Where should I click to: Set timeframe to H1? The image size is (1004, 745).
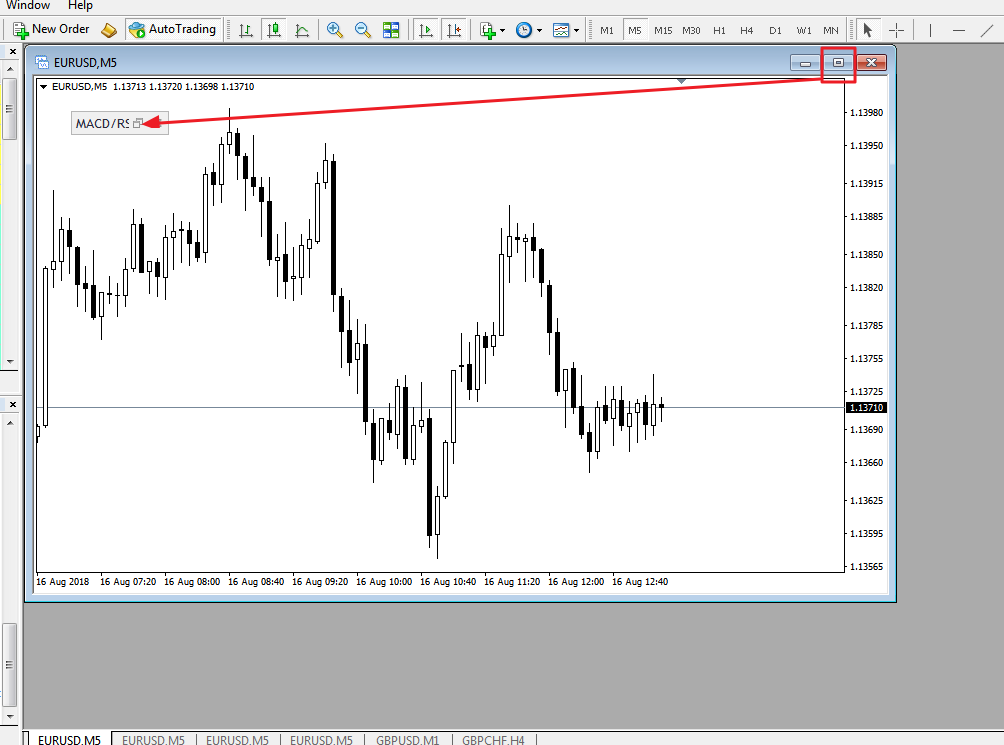[x=719, y=31]
